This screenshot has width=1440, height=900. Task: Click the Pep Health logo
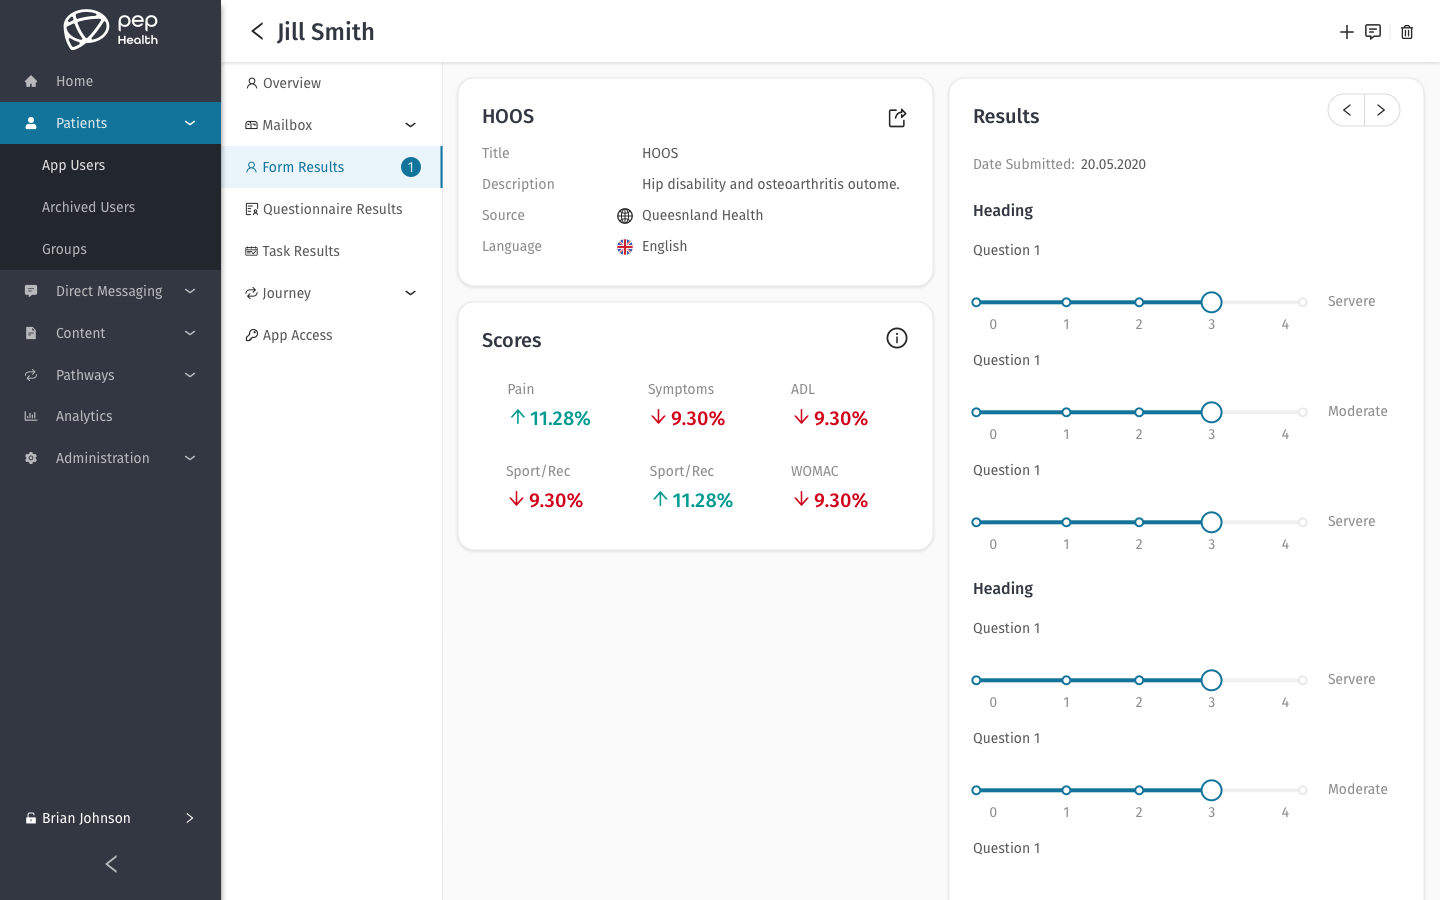pos(111,29)
